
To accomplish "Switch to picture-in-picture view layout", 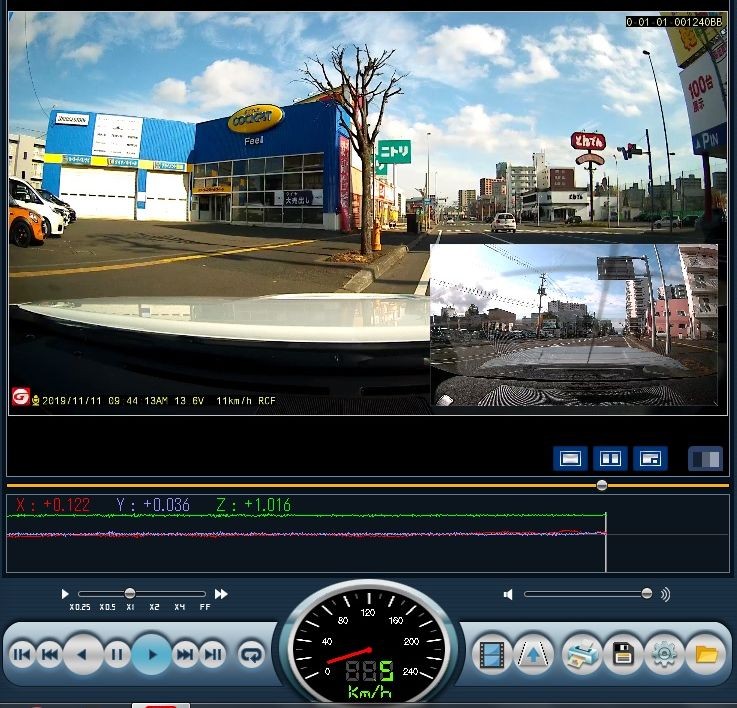I will (x=651, y=458).
